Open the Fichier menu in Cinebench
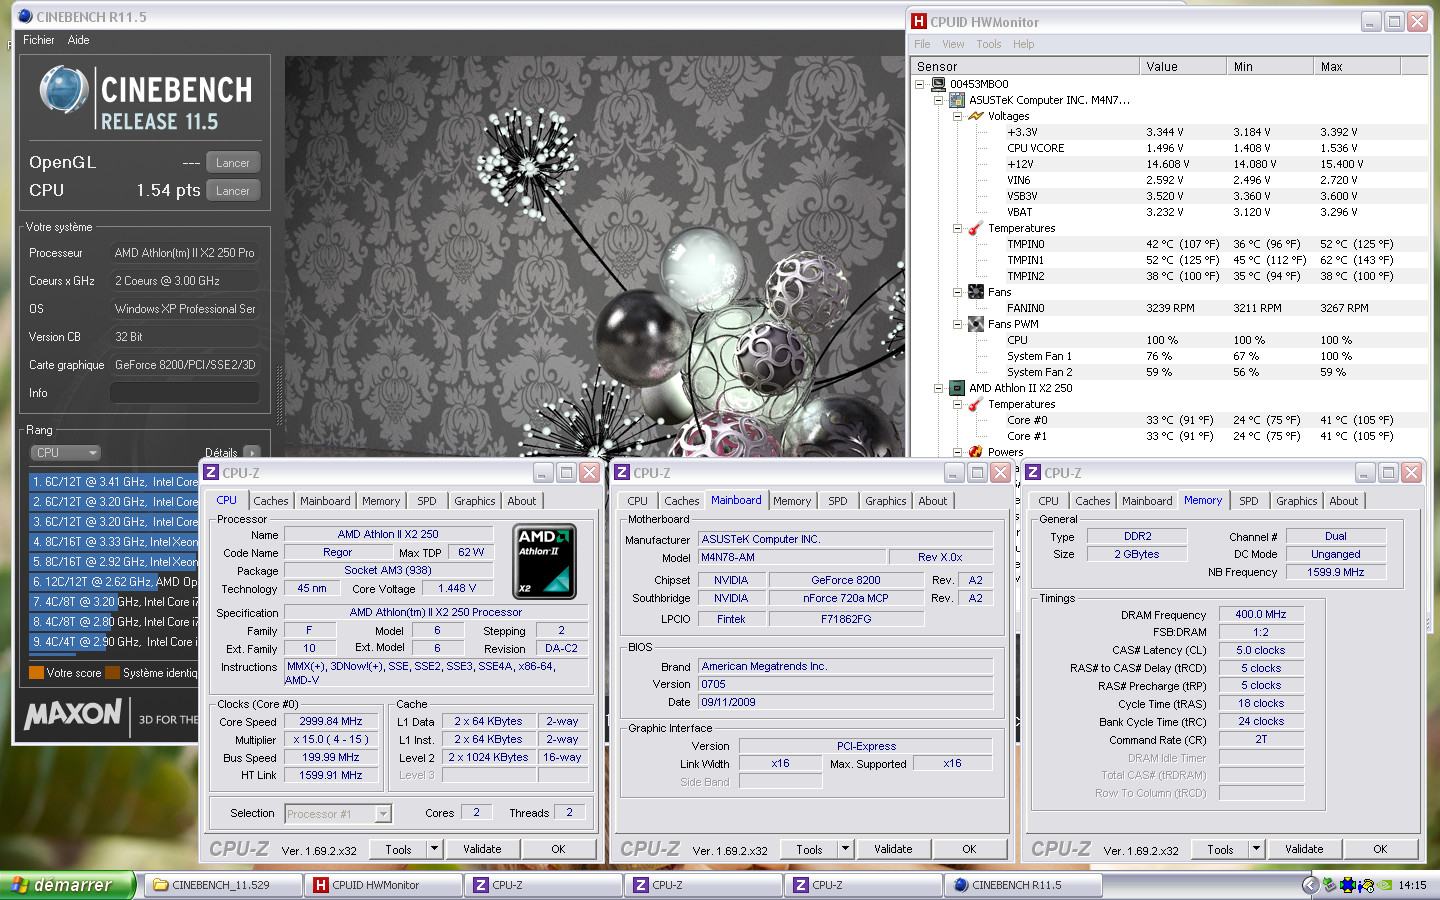The image size is (1440, 900). 39,40
